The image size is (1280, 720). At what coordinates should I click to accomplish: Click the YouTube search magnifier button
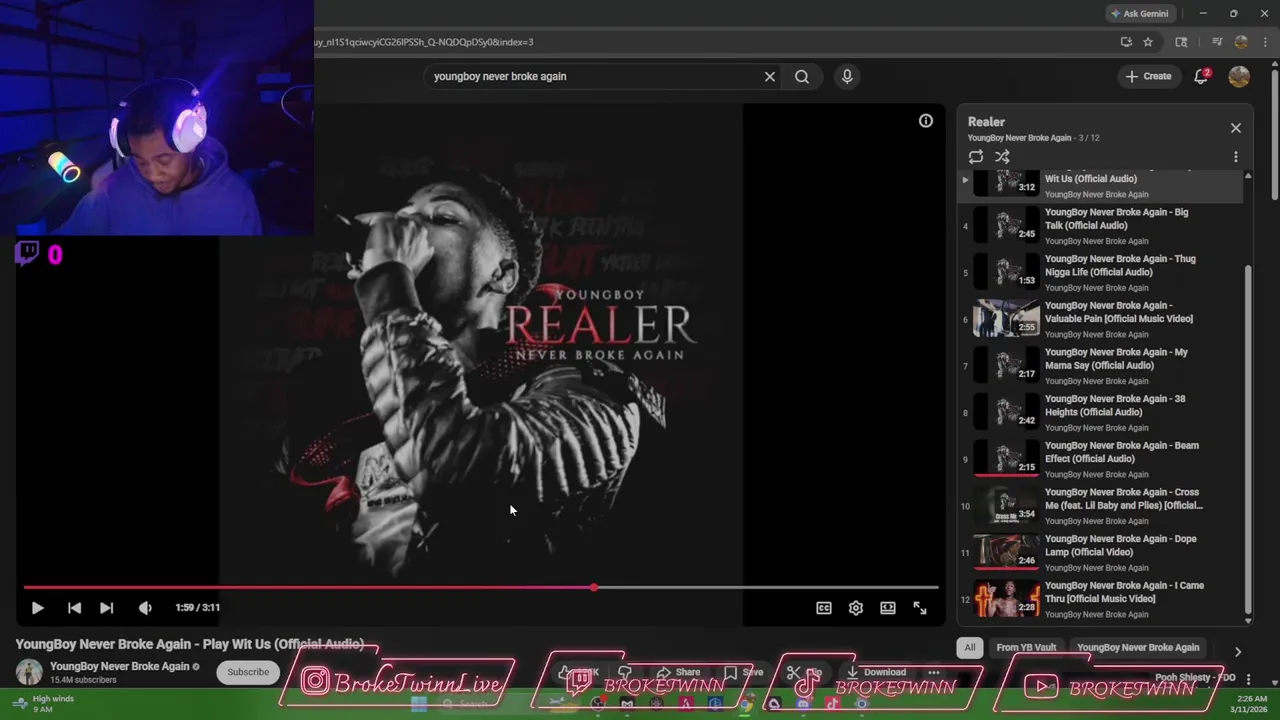point(802,76)
